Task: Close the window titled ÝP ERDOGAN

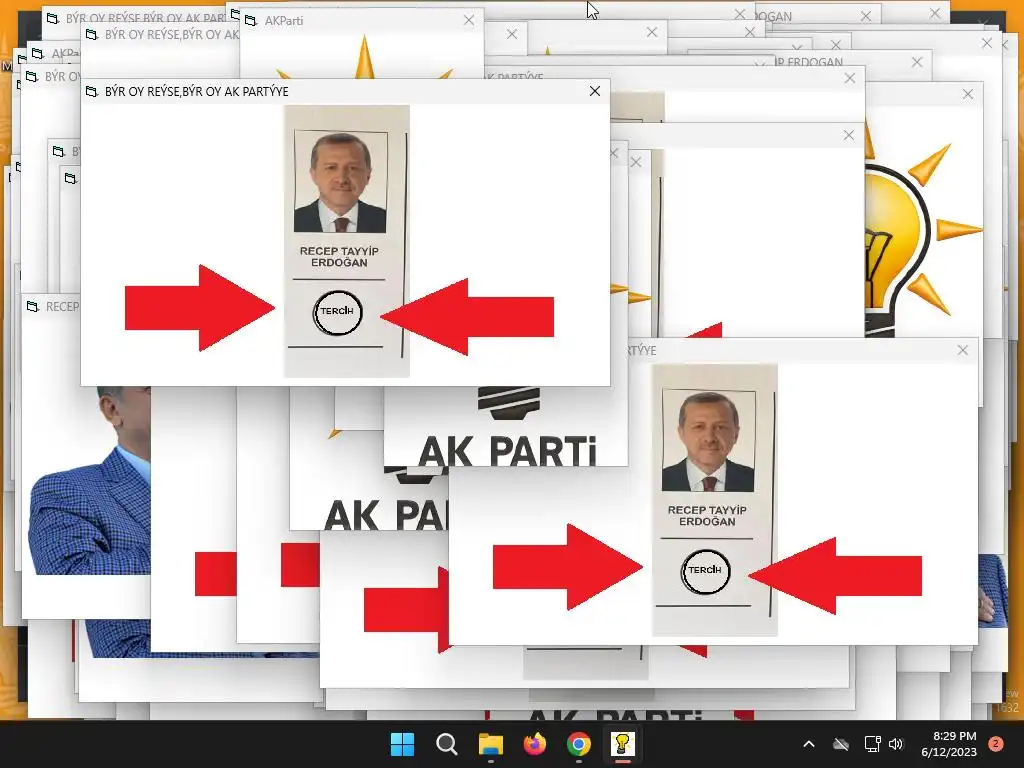Action: click(x=917, y=62)
